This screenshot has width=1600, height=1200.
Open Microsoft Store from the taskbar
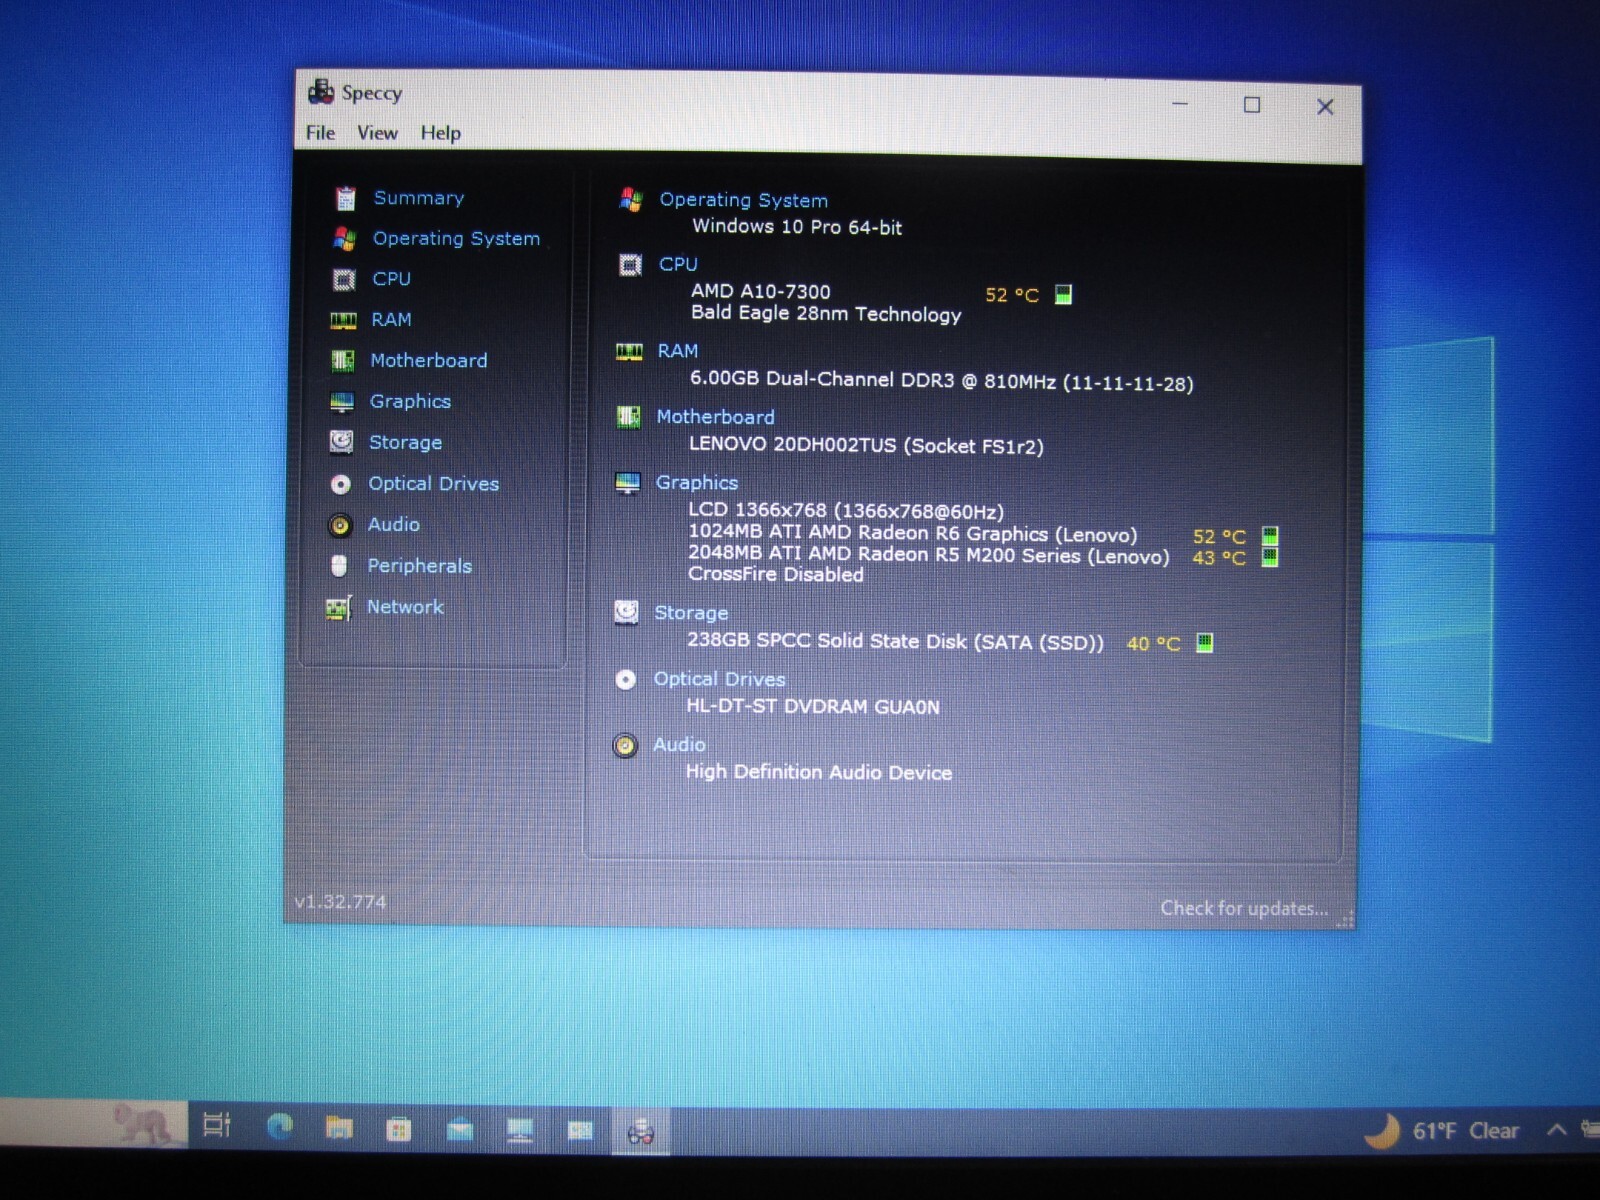pyautogui.click(x=399, y=1130)
